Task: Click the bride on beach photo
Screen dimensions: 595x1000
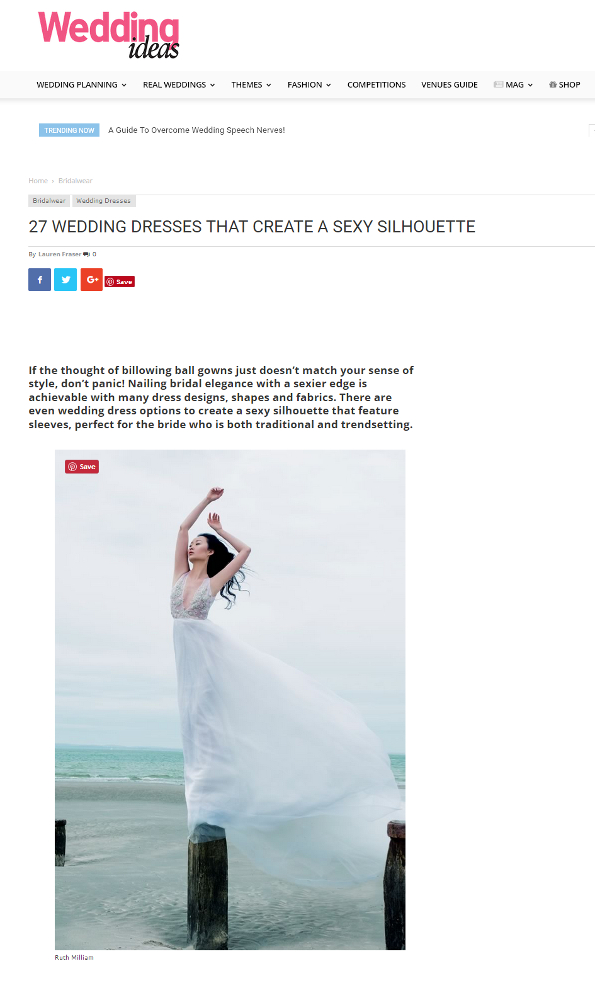Action: [230, 700]
